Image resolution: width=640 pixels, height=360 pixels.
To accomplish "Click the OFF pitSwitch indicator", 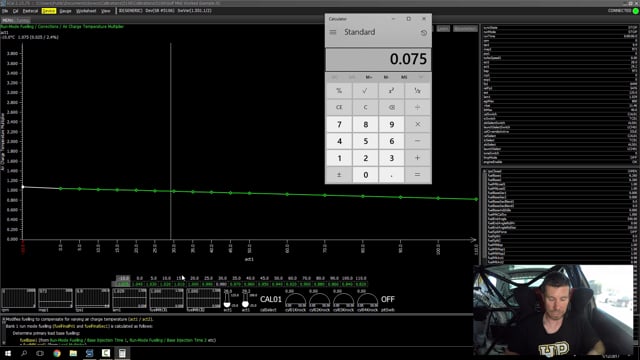I will (x=387, y=300).
